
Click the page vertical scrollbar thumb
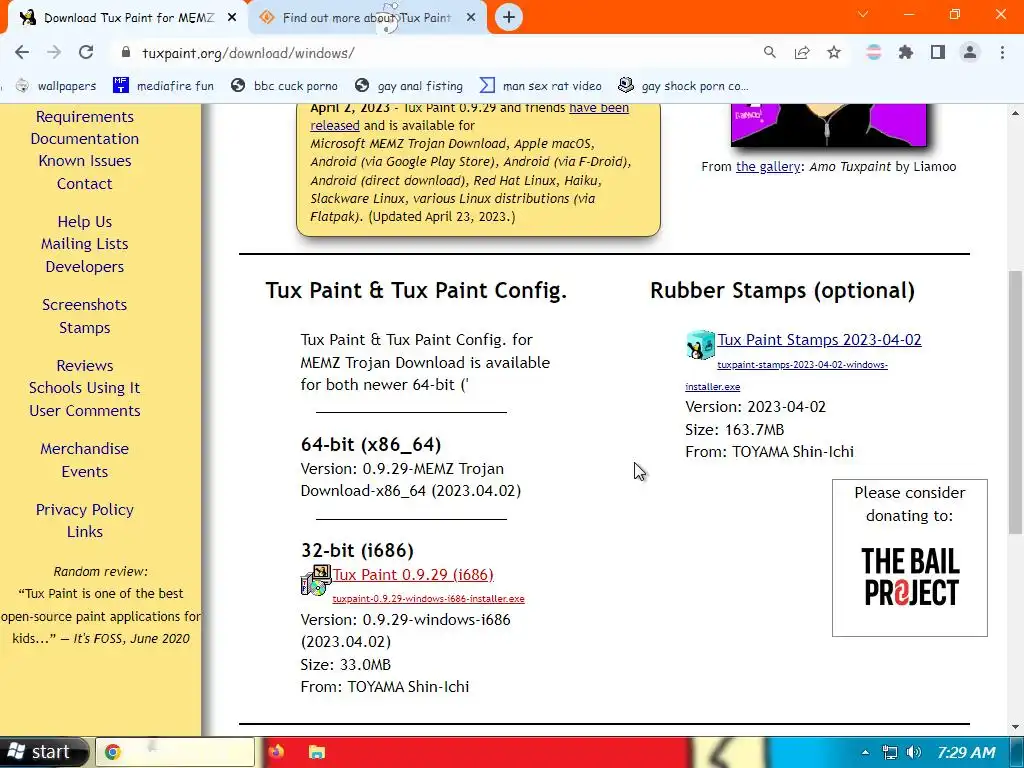click(x=1016, y=402)
